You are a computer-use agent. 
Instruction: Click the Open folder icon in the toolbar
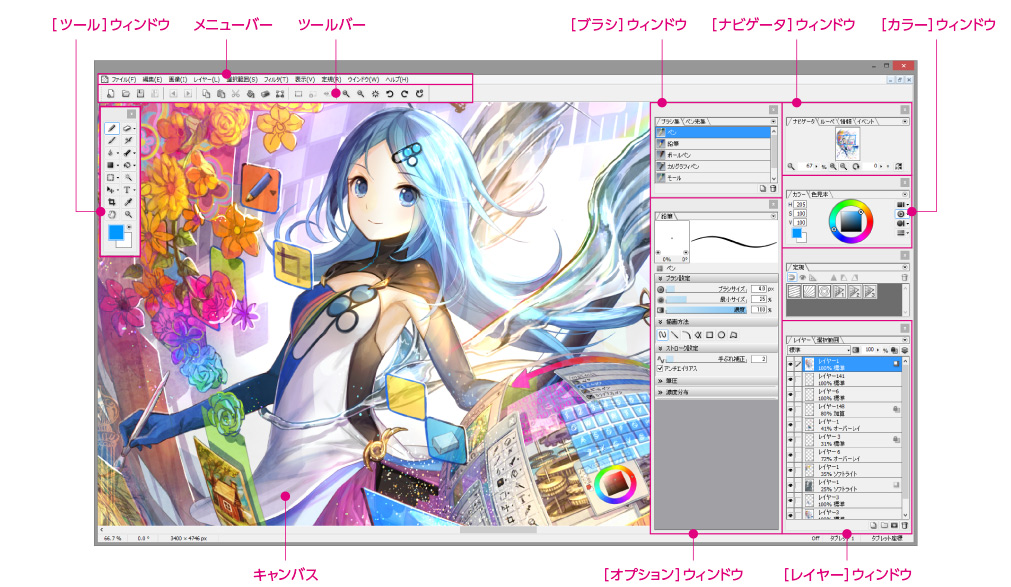click(126, 94)
